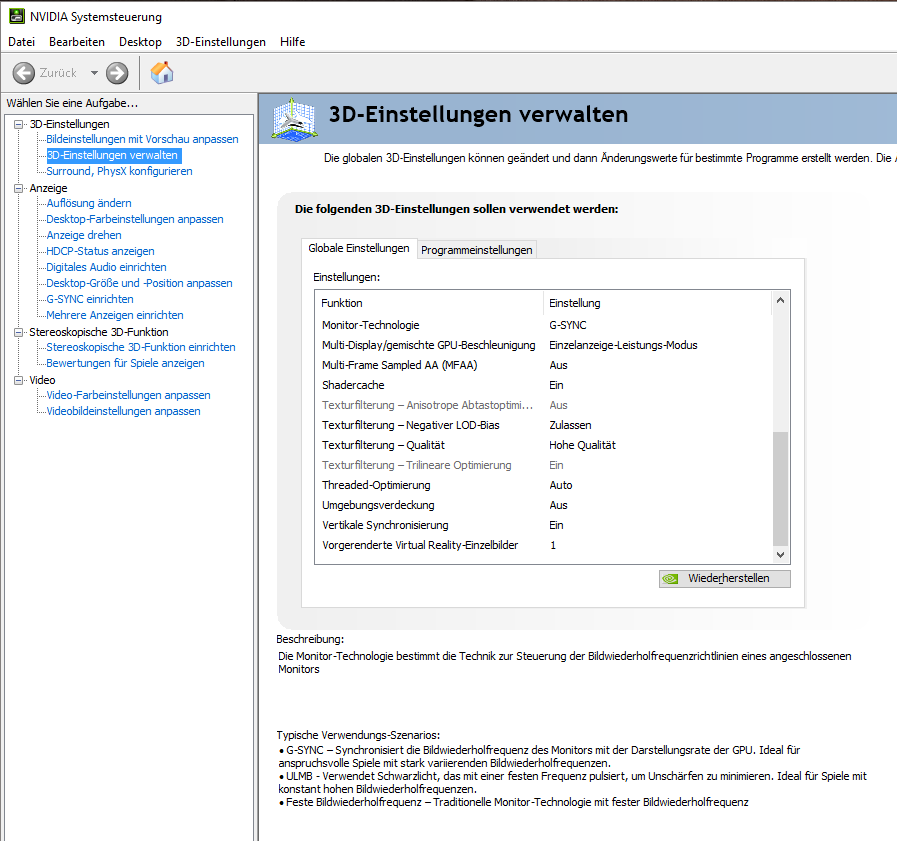Image resolution: width=897 pixels, height=841 pixels.
Task: Click the Zulassen setting value
Action: pyautogui.click(x=570, y=425)
